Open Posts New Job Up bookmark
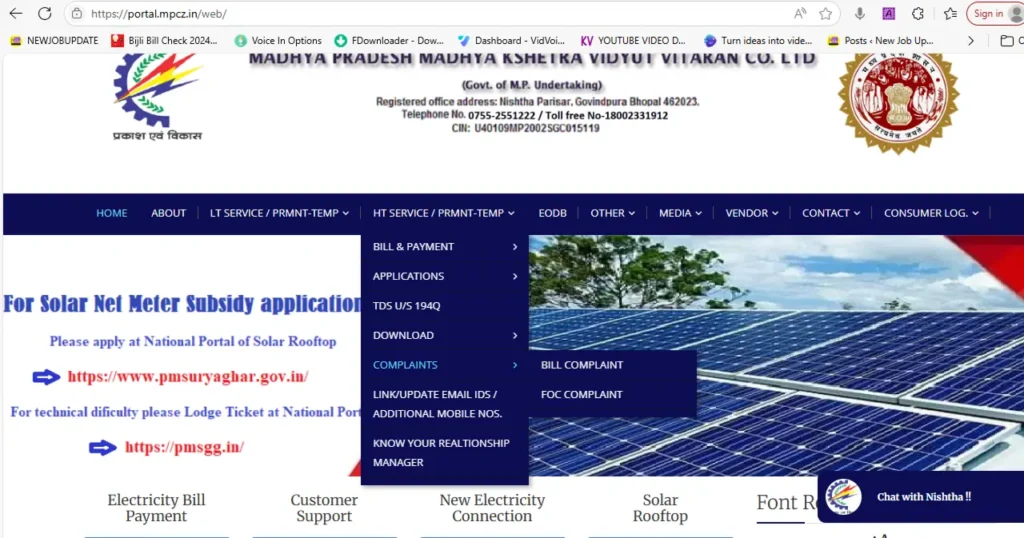1024x538 pixels. (880, 40)
